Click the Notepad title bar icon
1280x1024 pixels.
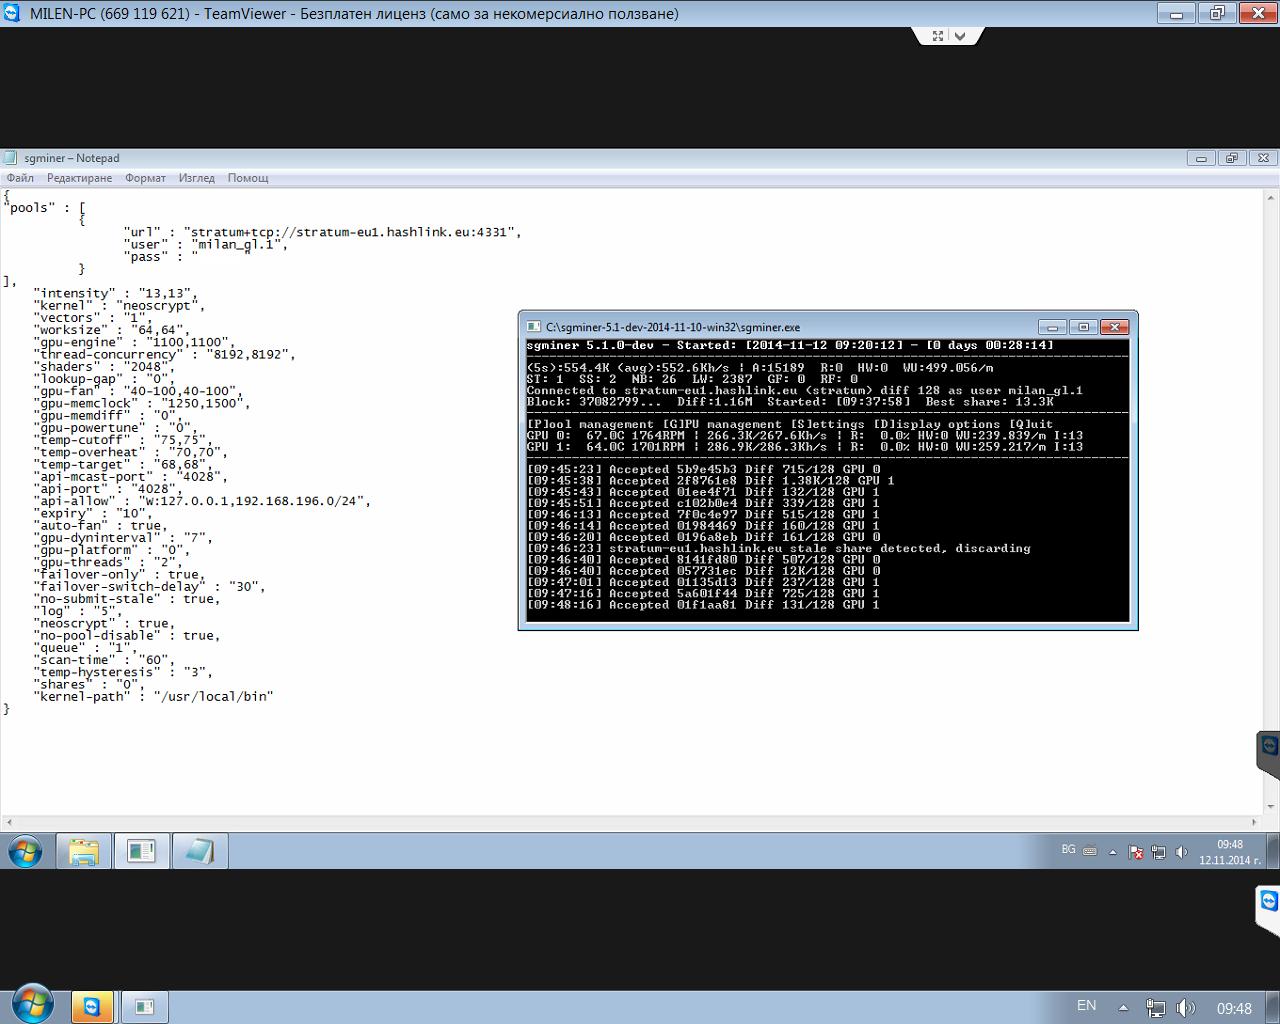click(10, 158)
